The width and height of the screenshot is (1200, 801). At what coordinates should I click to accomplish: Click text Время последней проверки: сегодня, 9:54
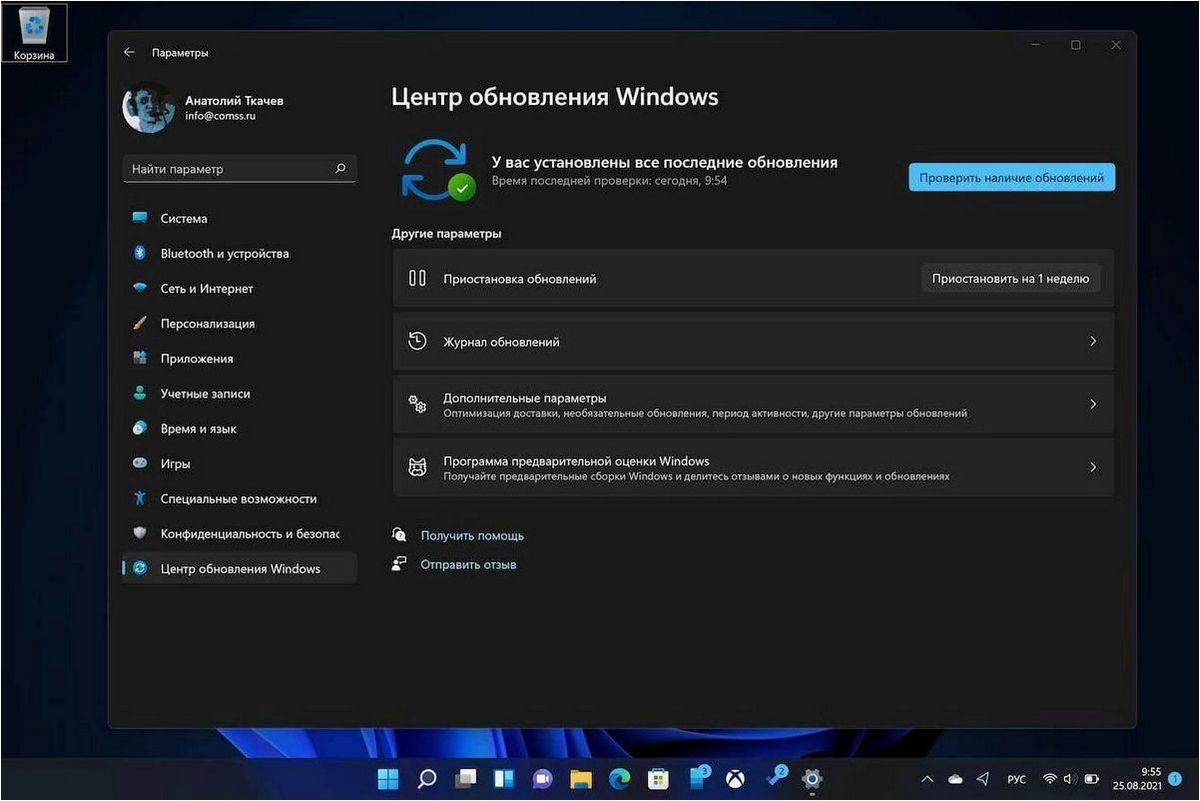(x=609, y=181)
